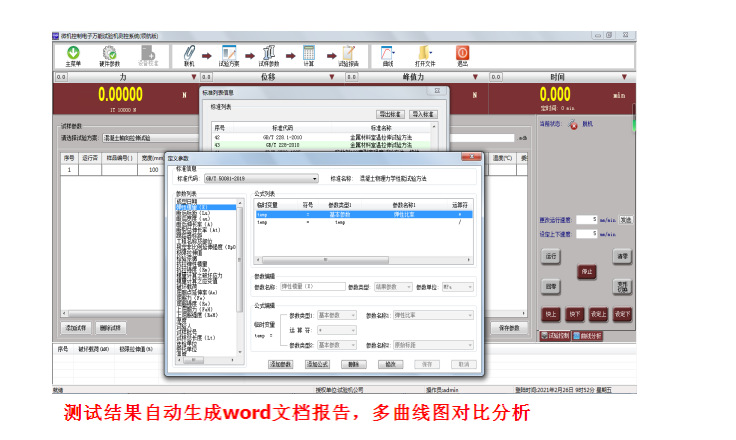Viewport: 736px width, 440px height.
Task: Click the 快下 fast-down button
Action: pos(575,314)
